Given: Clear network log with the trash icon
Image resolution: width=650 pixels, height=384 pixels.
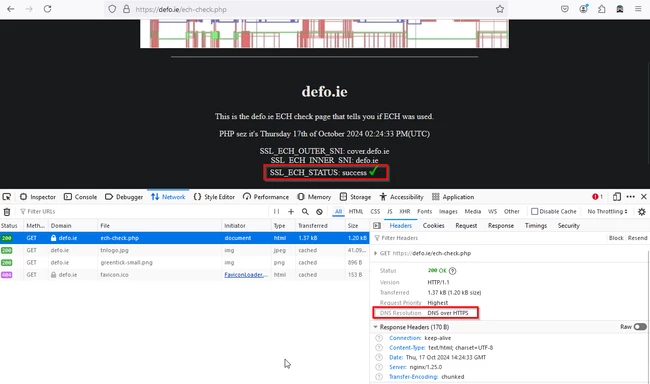Looking at the screenshot, I should tap(7, 211).
